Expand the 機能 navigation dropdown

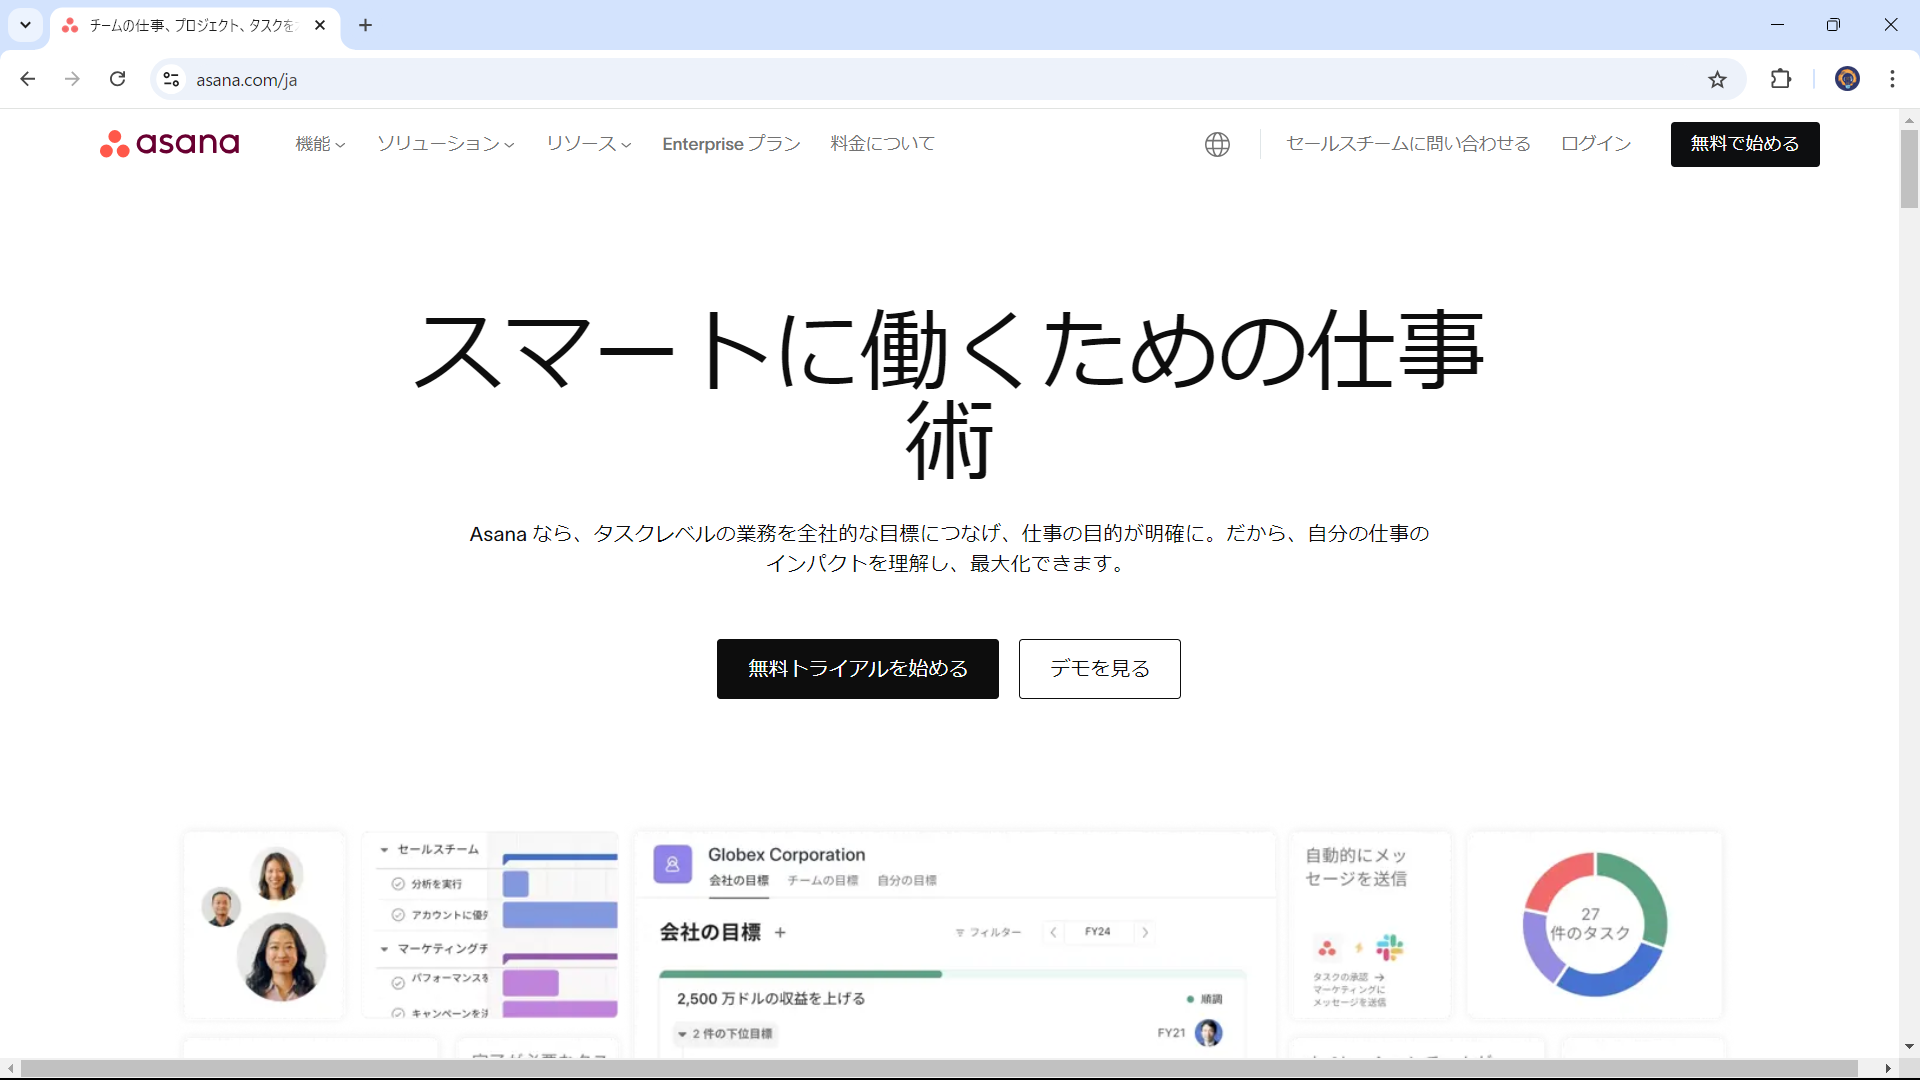[x=320, y=144]
